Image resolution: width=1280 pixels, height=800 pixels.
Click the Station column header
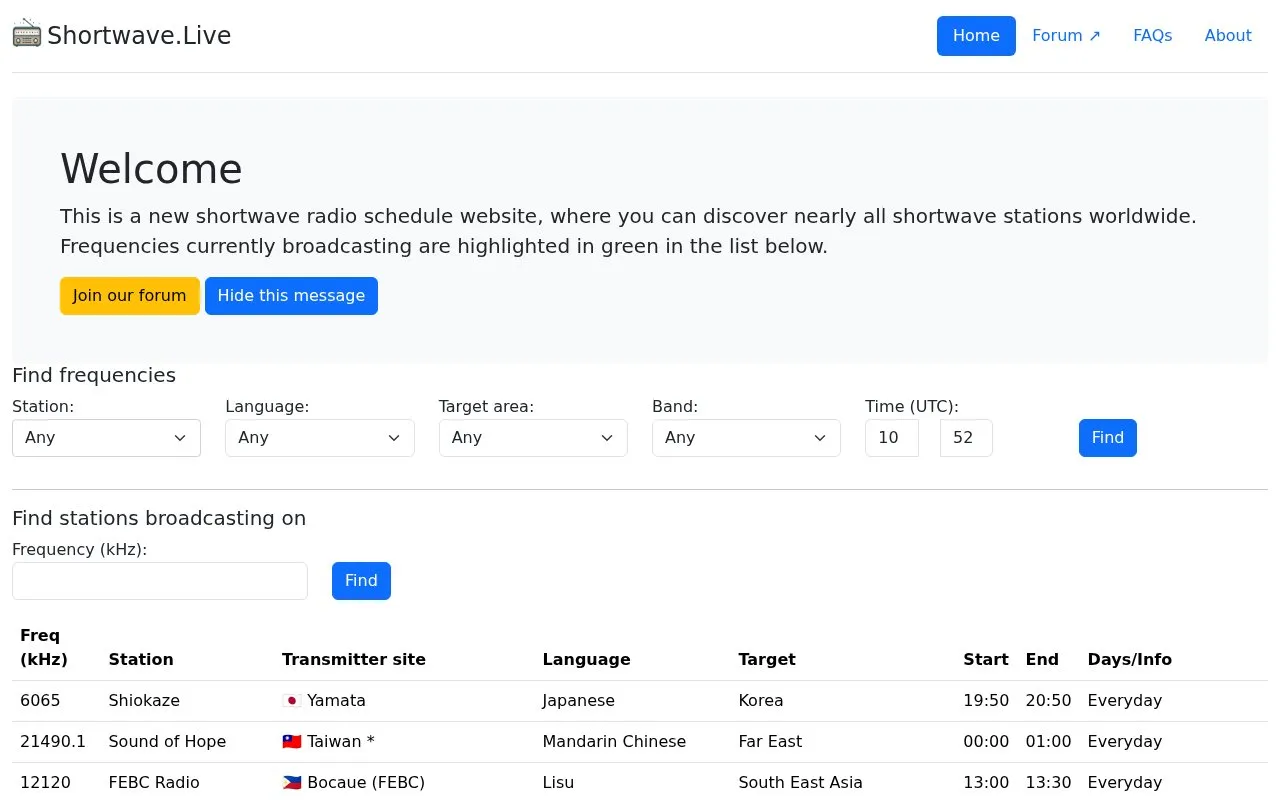[x=141, y=659]
